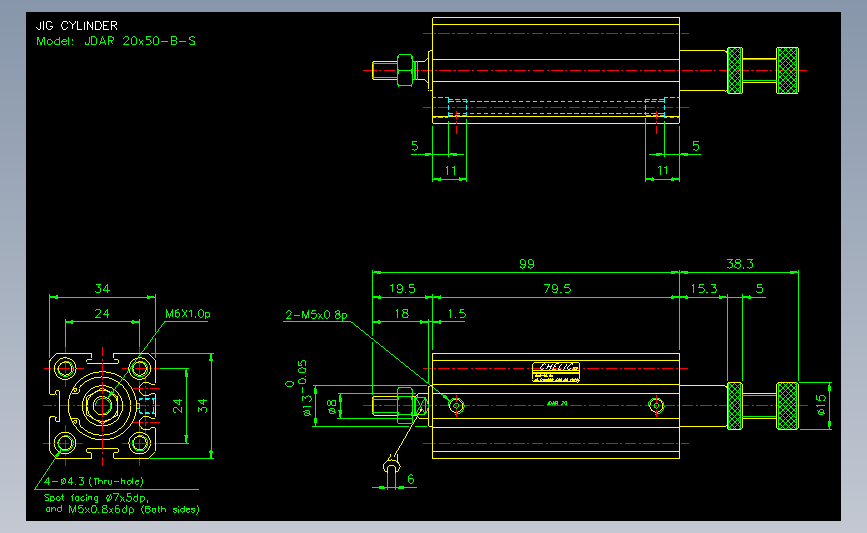The image size is (867, 533).
Task: Select the vertical 34 dimension on end view
Action: pyautogui.click(x=203, y=406)
